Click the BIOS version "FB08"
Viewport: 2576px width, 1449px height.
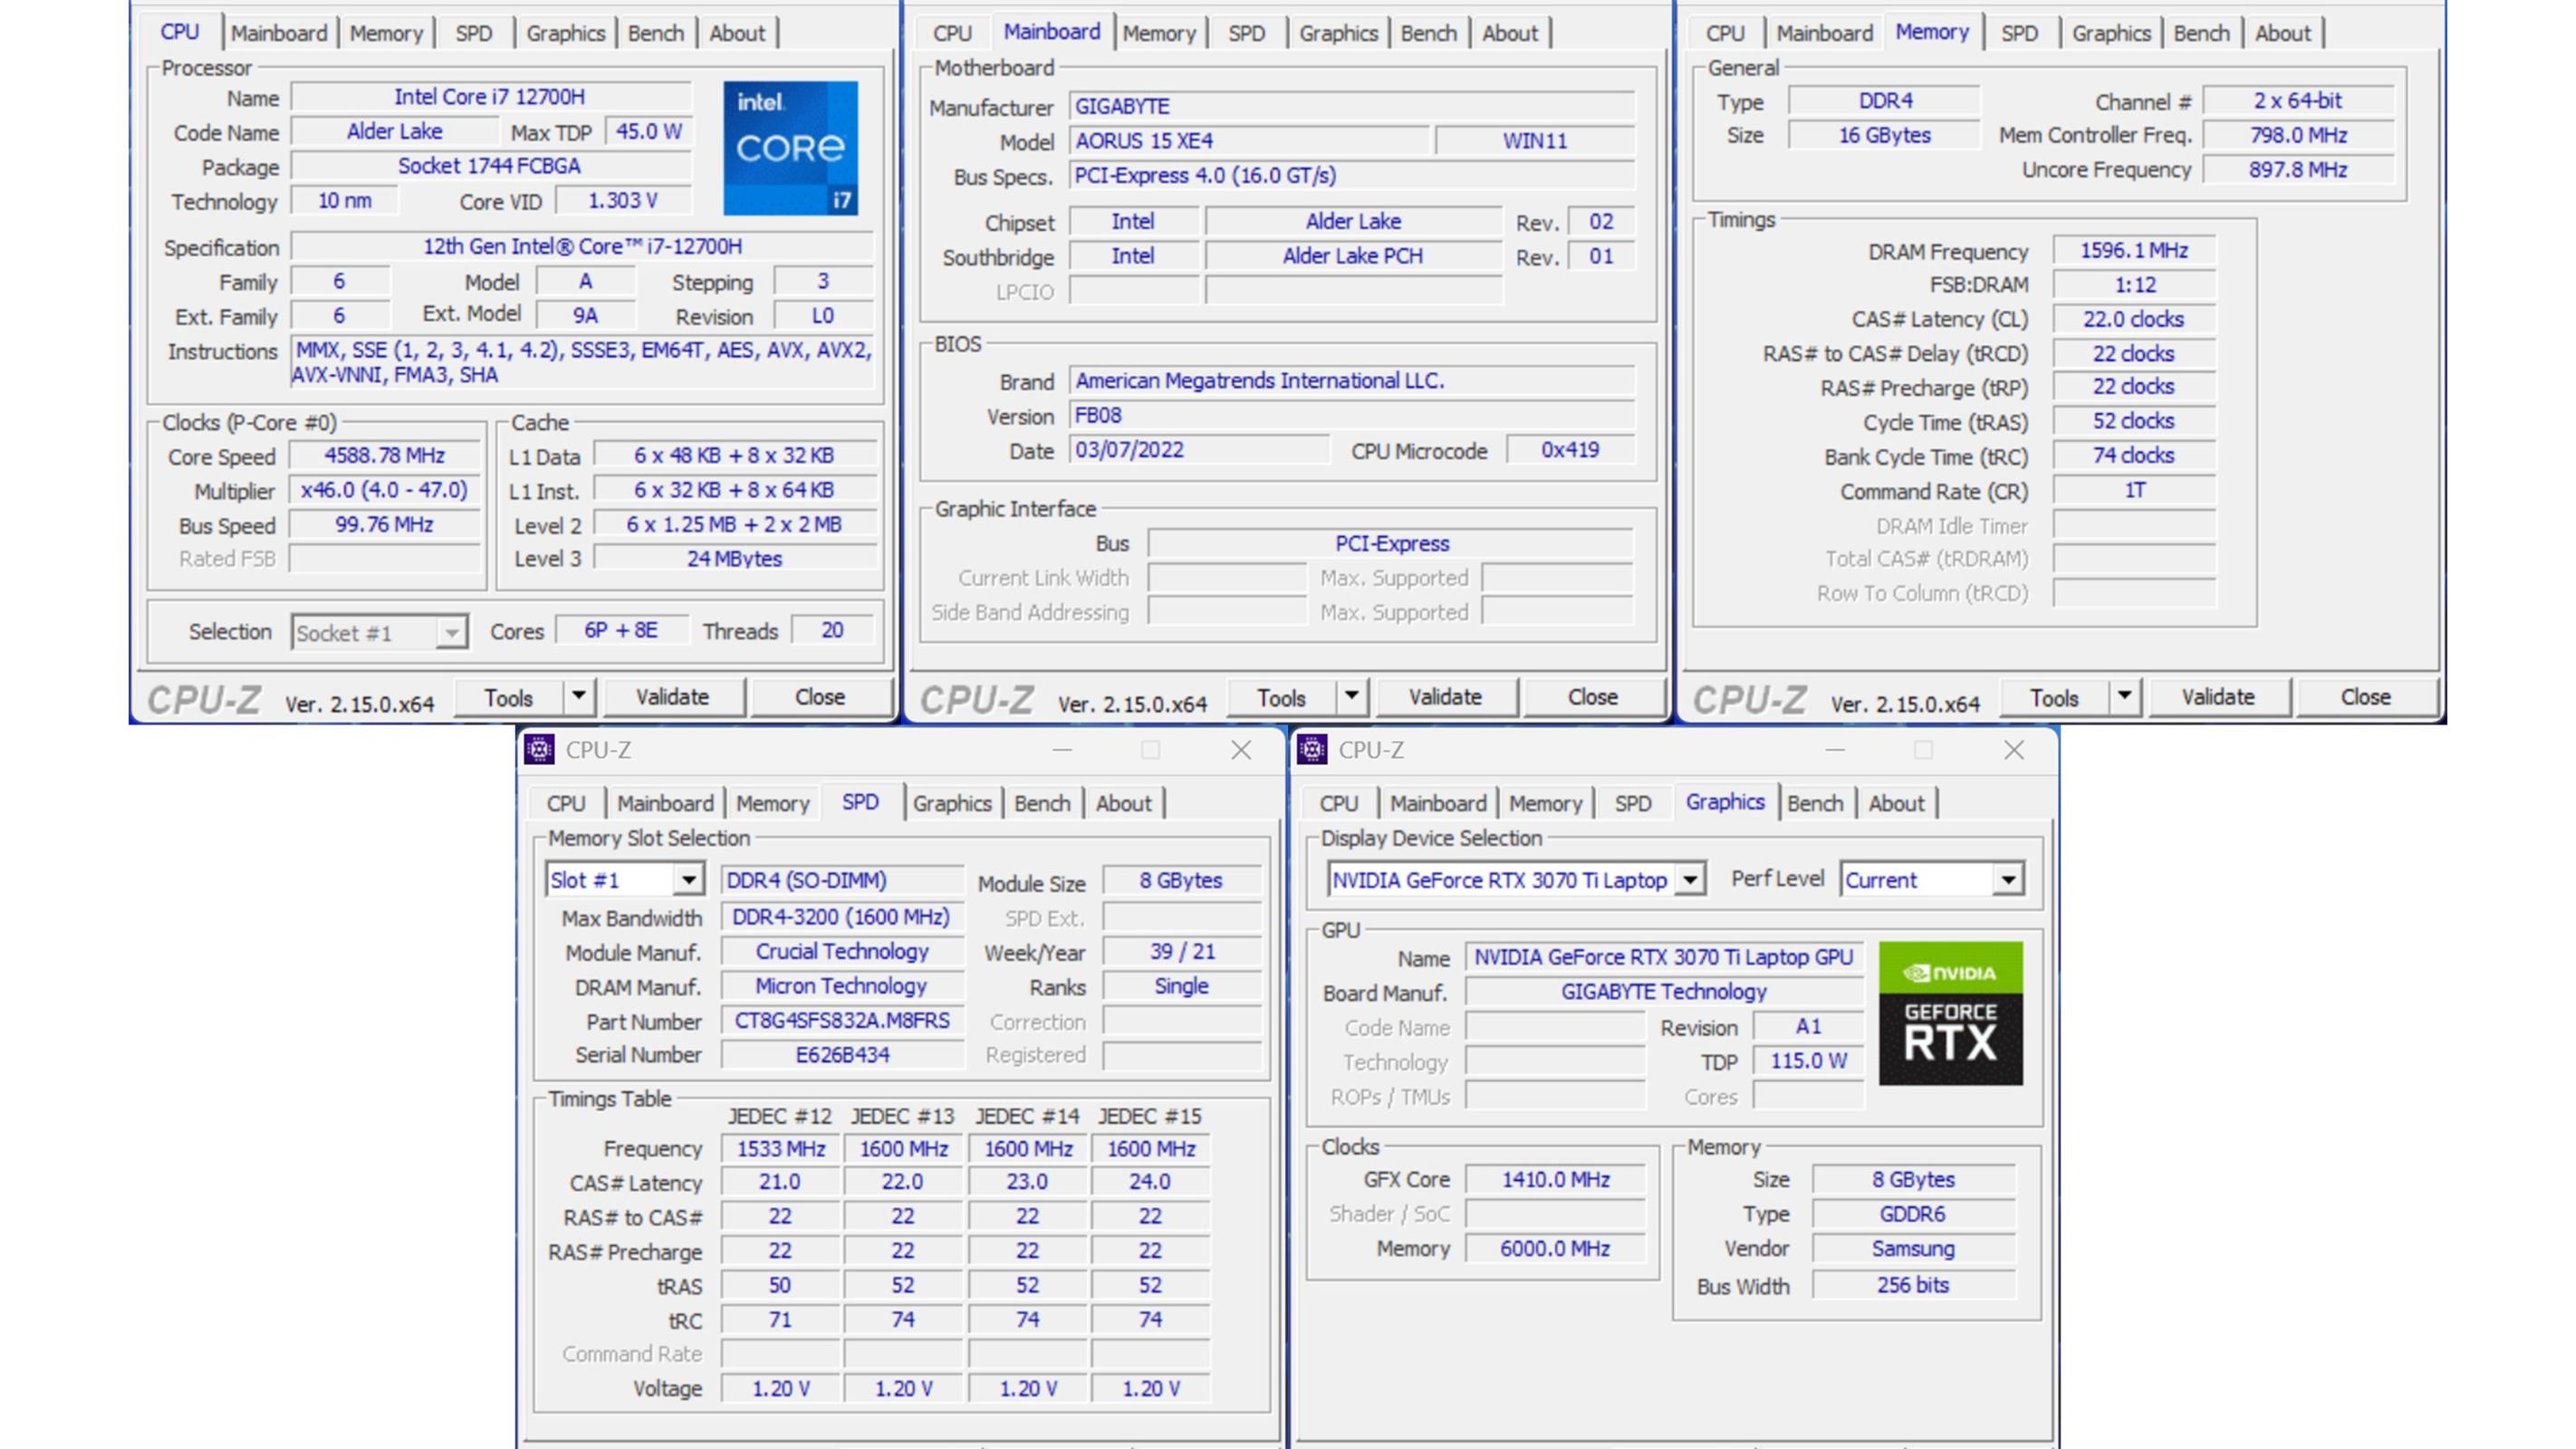1352,415
